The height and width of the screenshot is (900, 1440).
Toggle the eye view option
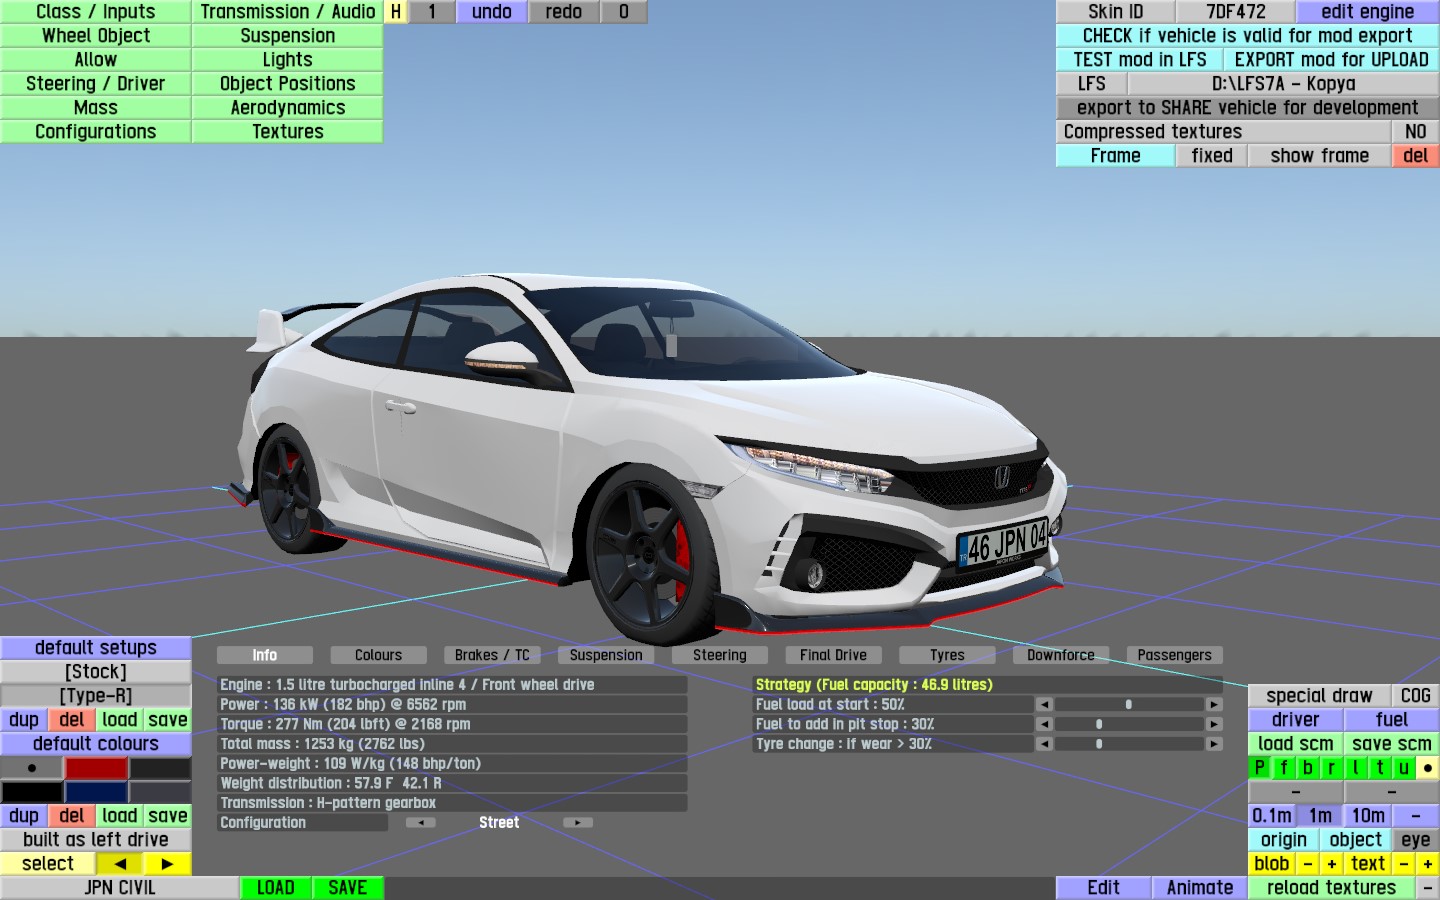click(1415, 840)
